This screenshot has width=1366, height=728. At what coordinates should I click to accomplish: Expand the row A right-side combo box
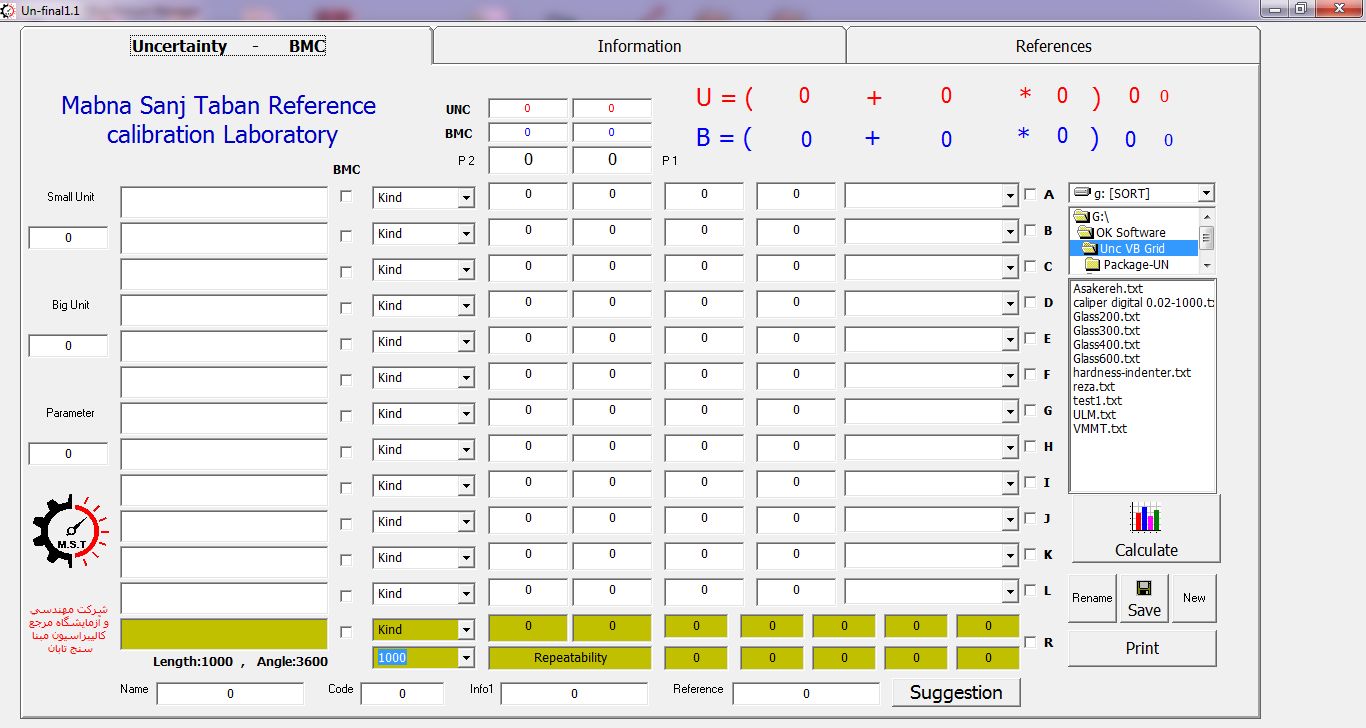click(x=1010, y=197)
